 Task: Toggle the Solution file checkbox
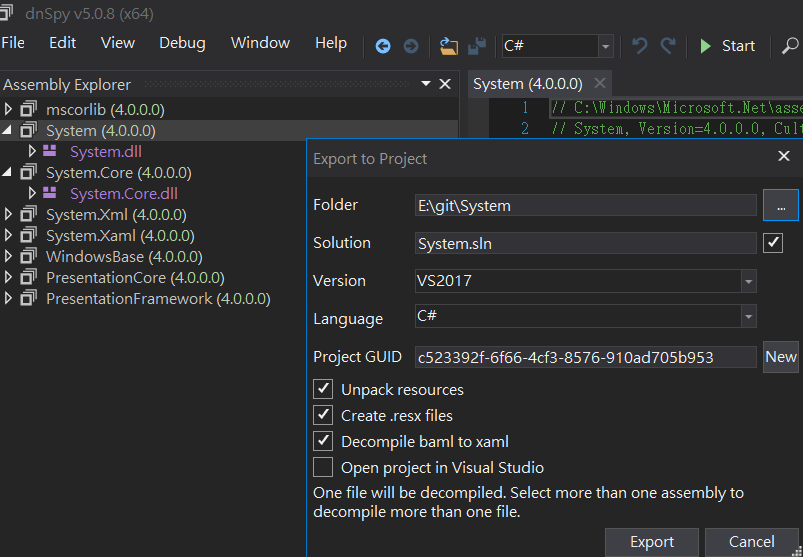[x=772, y=243]
